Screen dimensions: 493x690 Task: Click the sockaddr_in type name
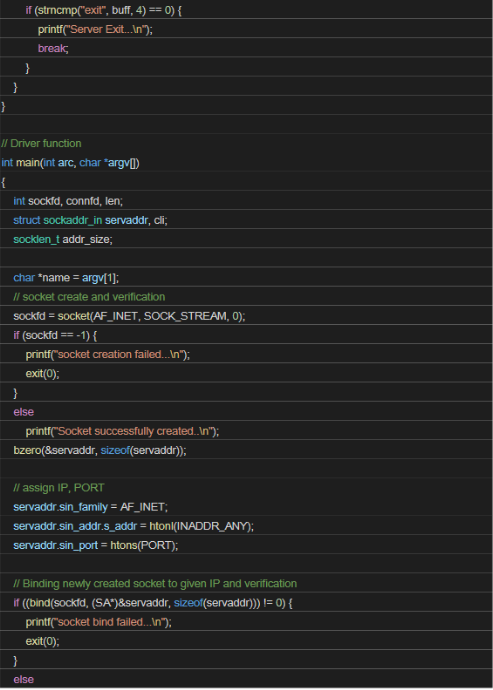pos(73,220)
